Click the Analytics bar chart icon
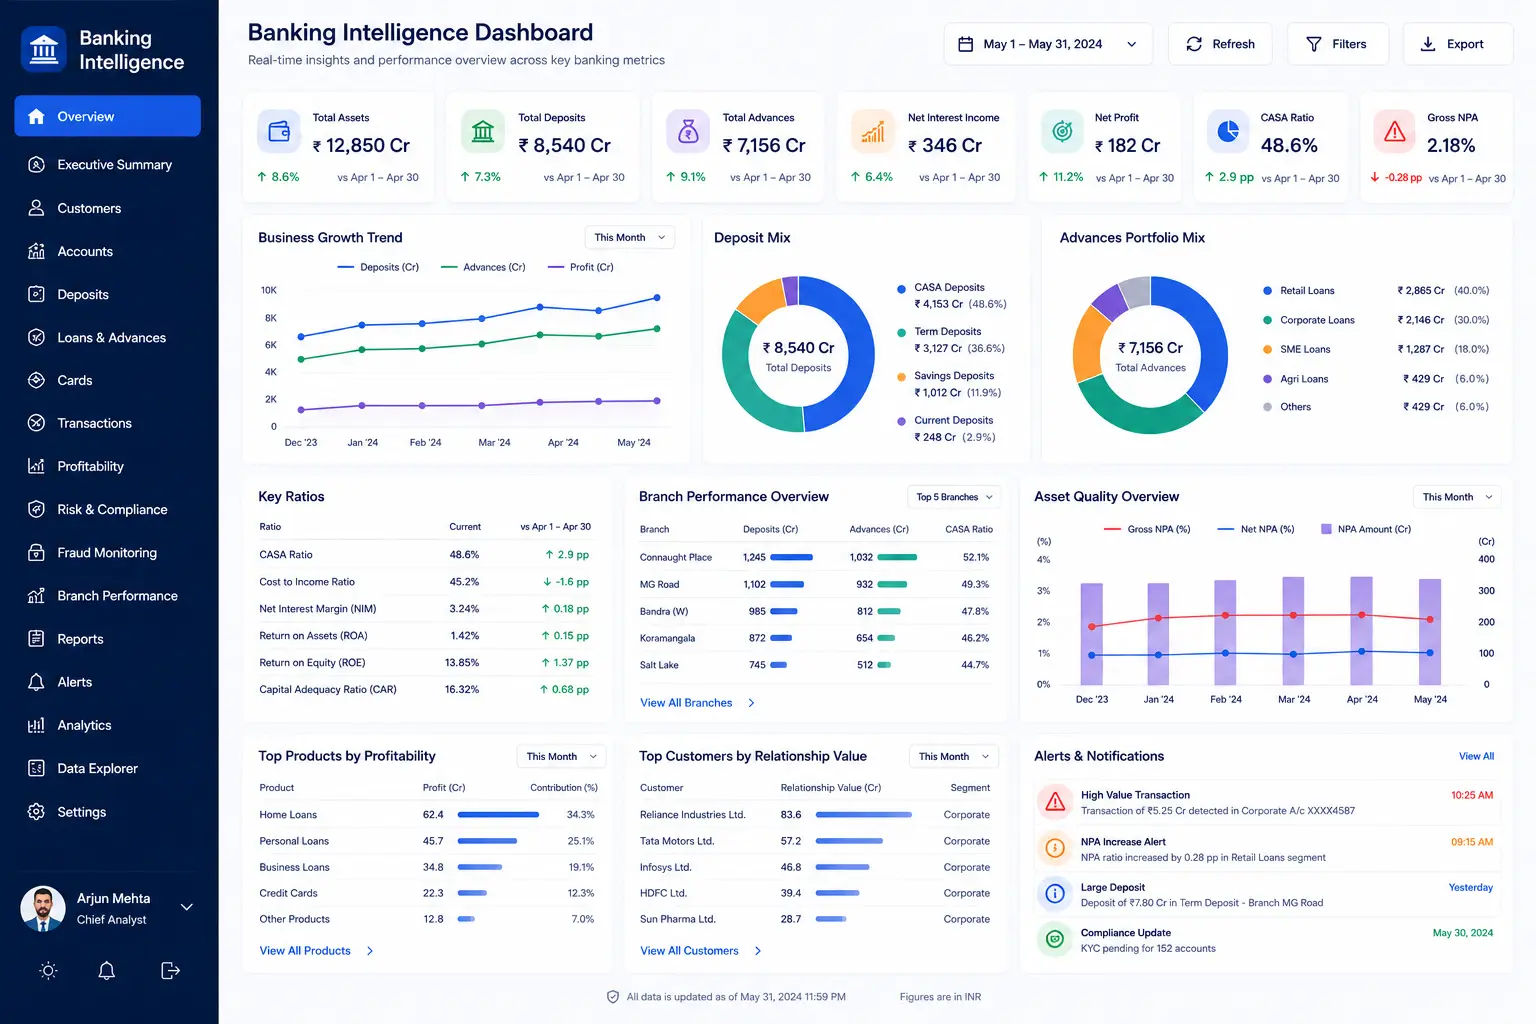The width and height of the screenshot is (1536, 1024). tap(36, 725)
